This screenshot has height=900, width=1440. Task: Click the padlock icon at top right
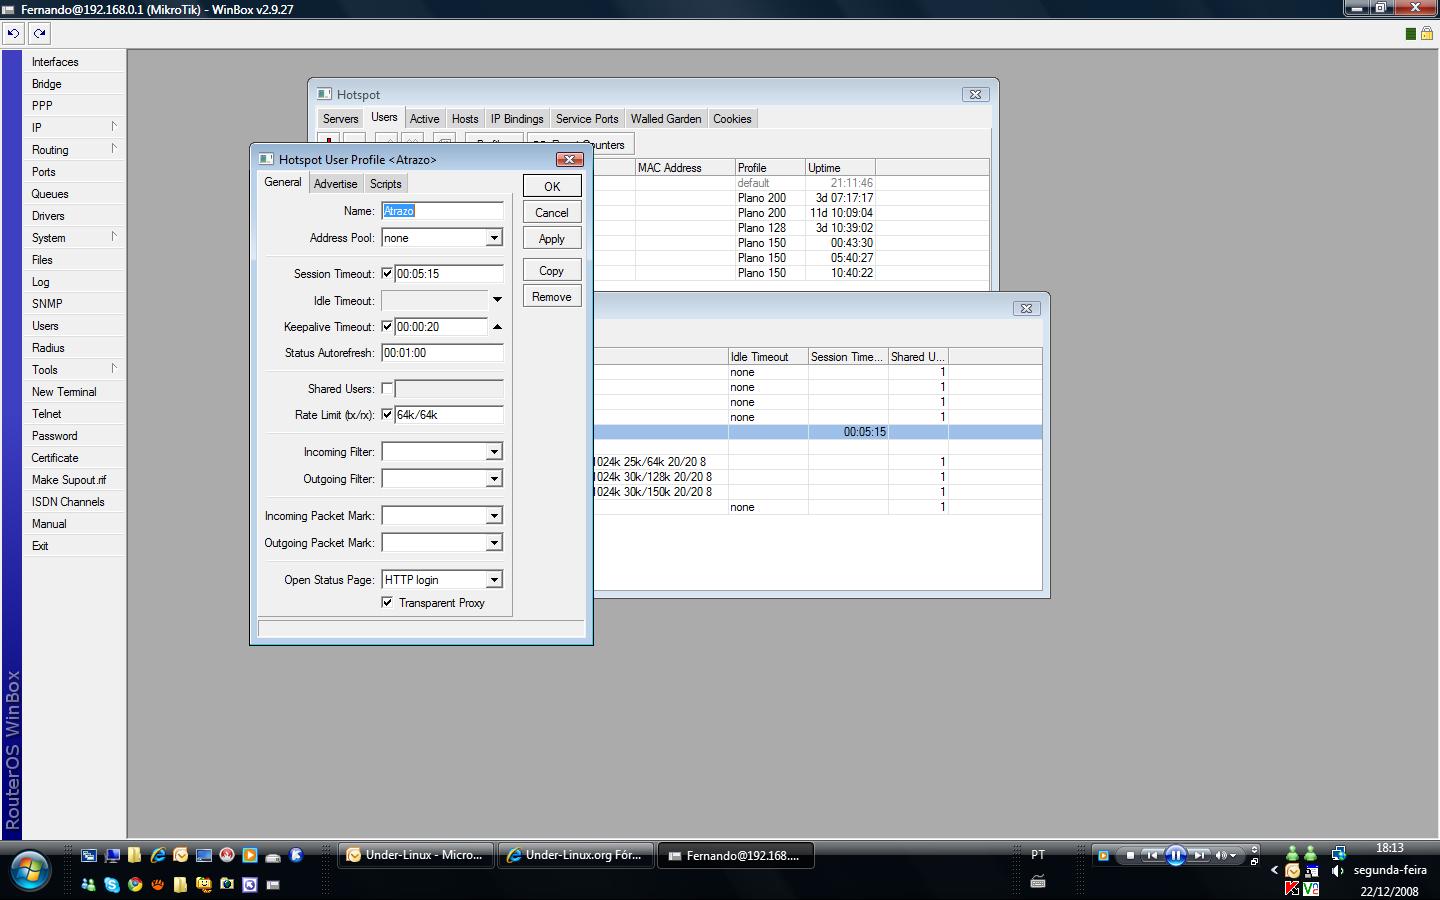pyautogui.click(x=1427, y=33)
